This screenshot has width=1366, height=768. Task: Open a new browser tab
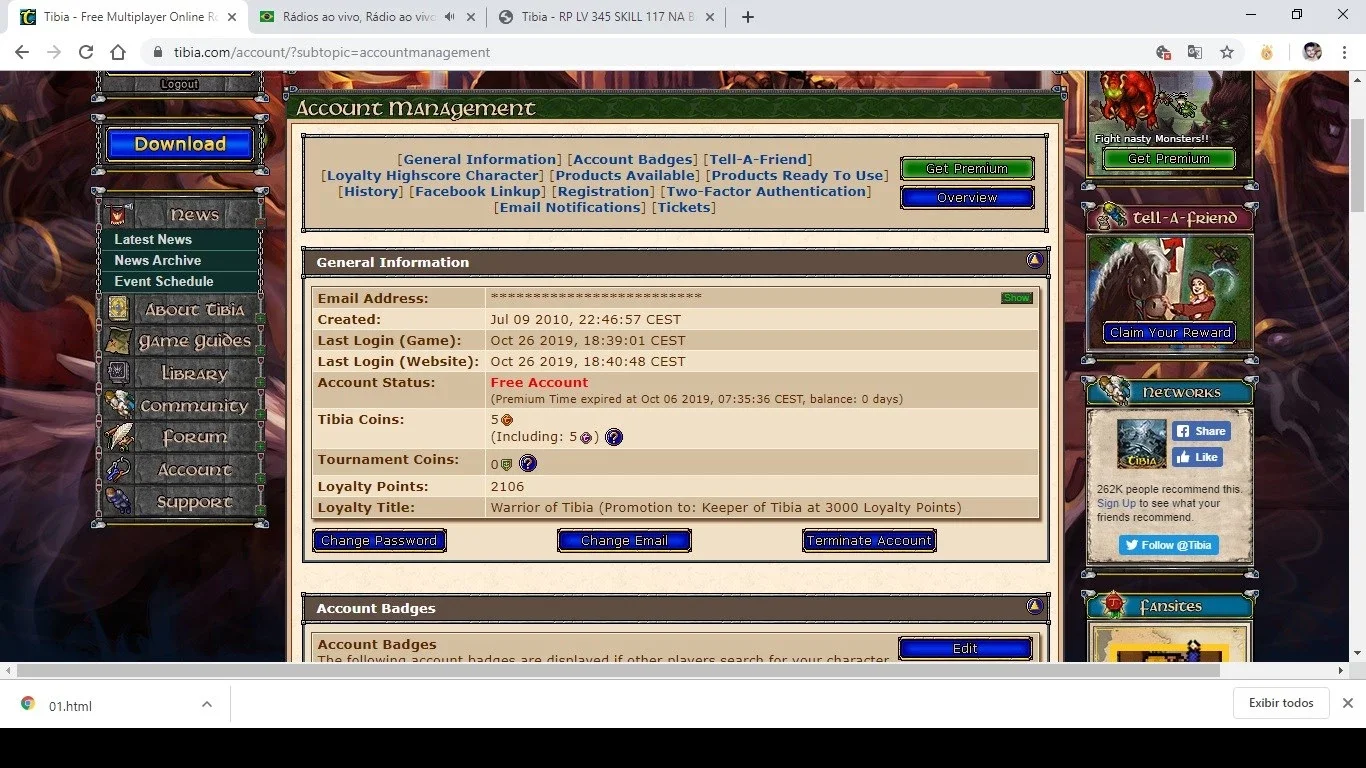[x=748, y=17]
